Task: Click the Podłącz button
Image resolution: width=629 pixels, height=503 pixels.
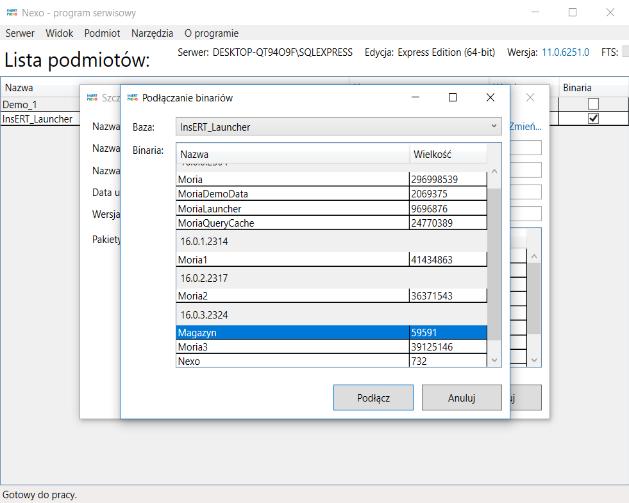Action: coord(373,398)
